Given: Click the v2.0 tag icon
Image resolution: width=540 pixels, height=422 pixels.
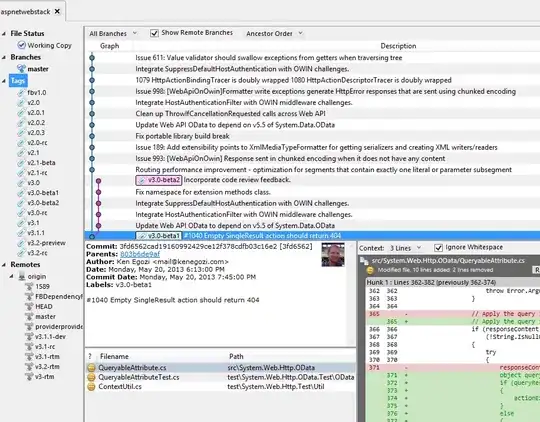Looking at the screenshot, I should click(x=21, y=103).
